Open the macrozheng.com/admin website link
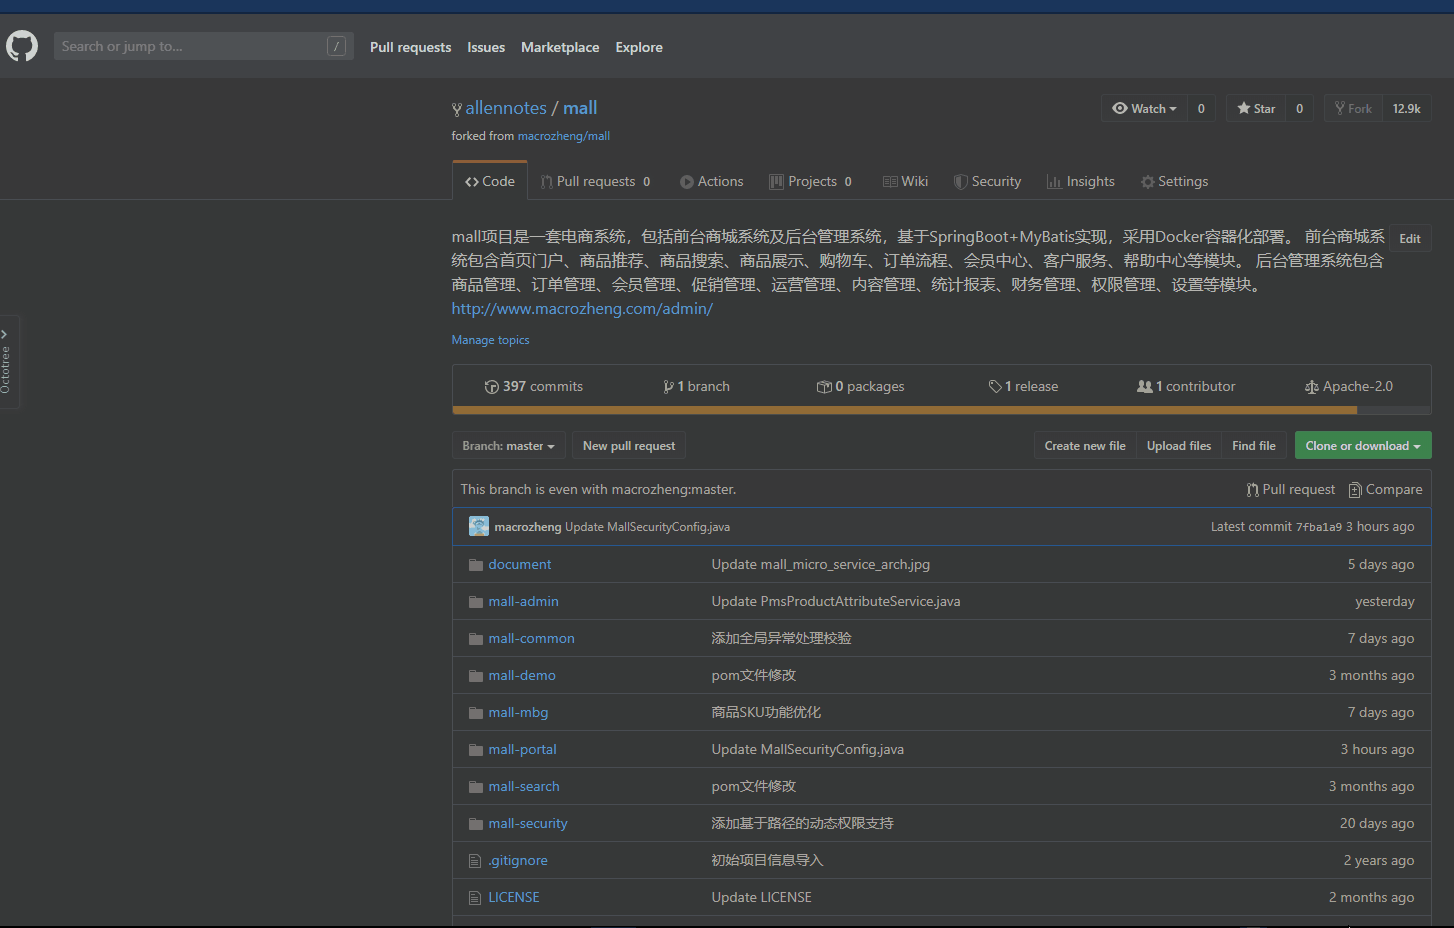Viewport: 1454px width, 928px height. point(582,309)
